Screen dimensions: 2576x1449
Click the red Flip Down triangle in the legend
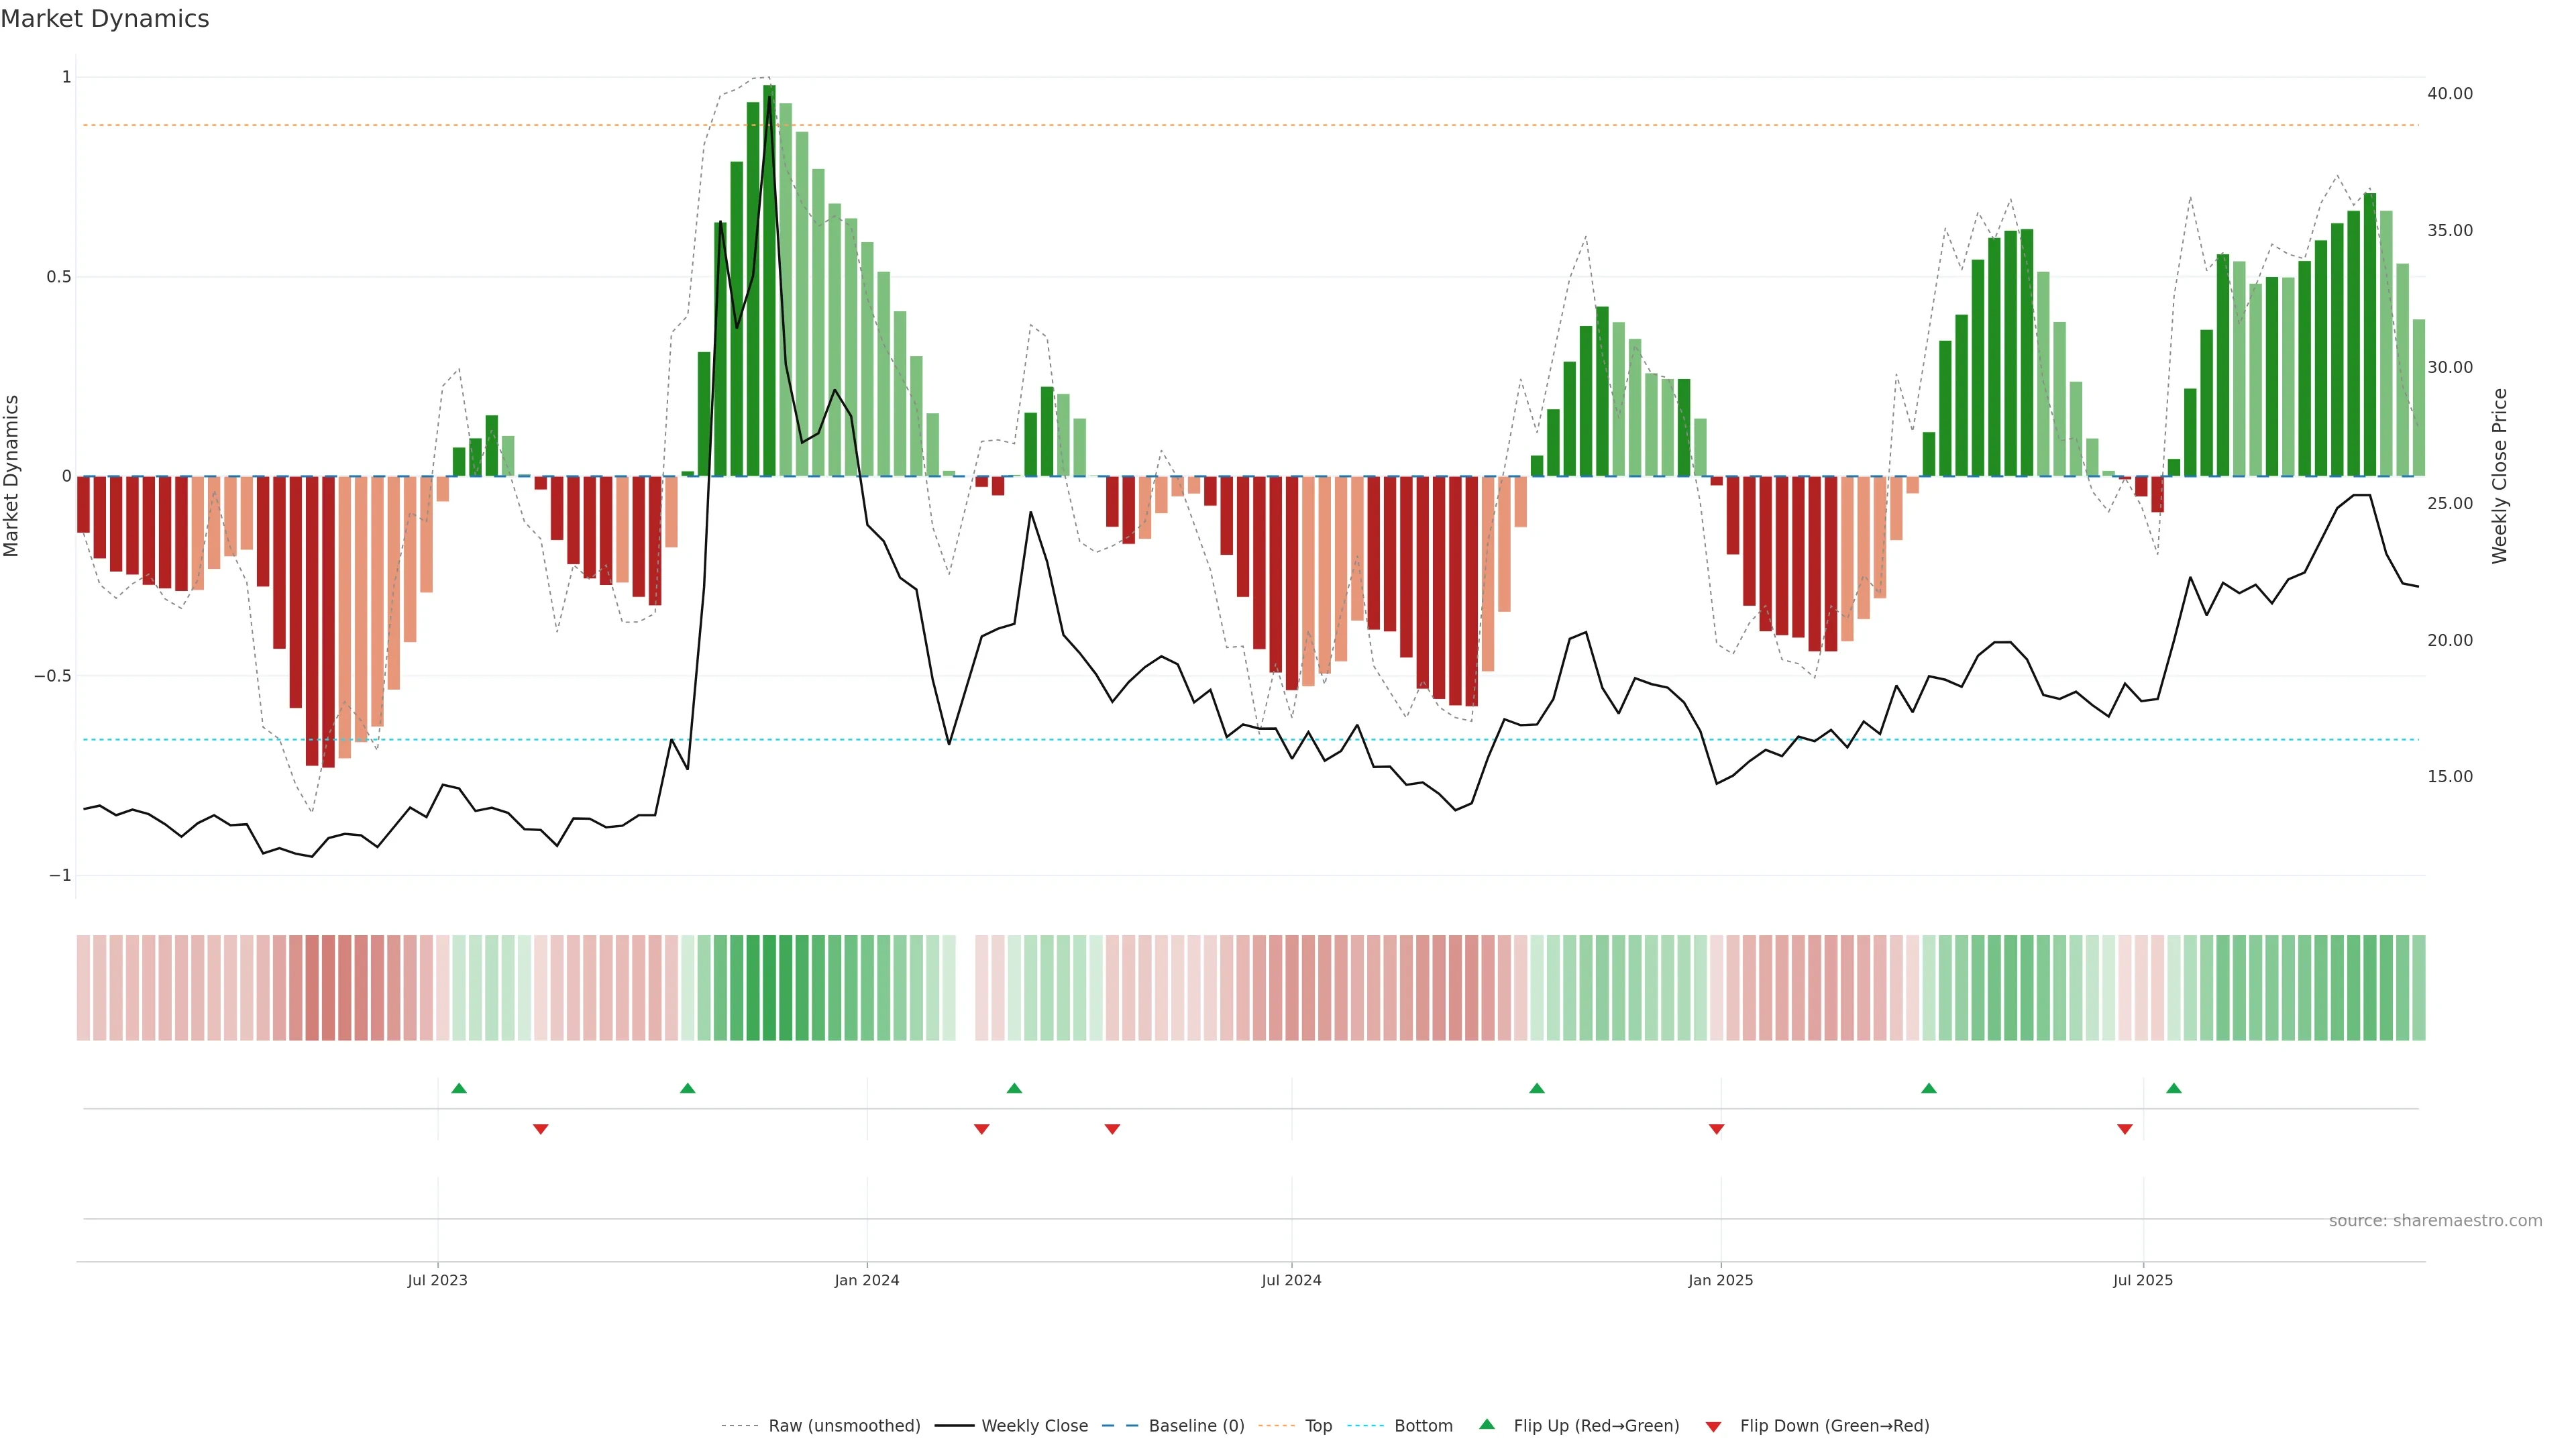pyautogui.click(x=1713, y=1427)
